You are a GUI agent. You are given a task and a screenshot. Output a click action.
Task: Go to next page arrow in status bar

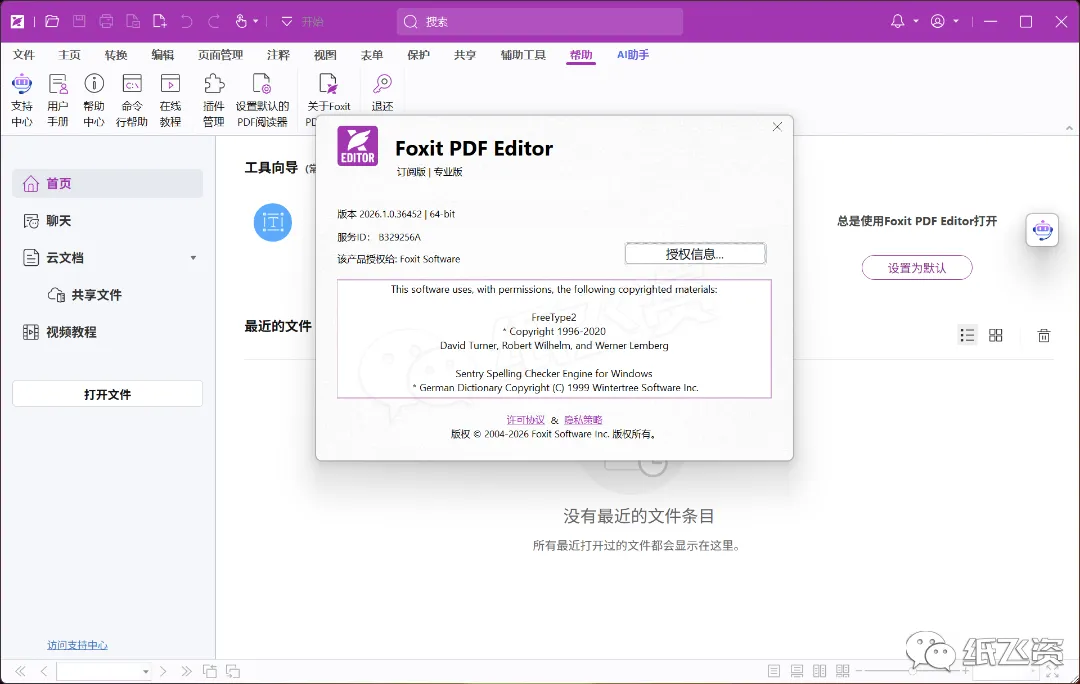point(163,671)
